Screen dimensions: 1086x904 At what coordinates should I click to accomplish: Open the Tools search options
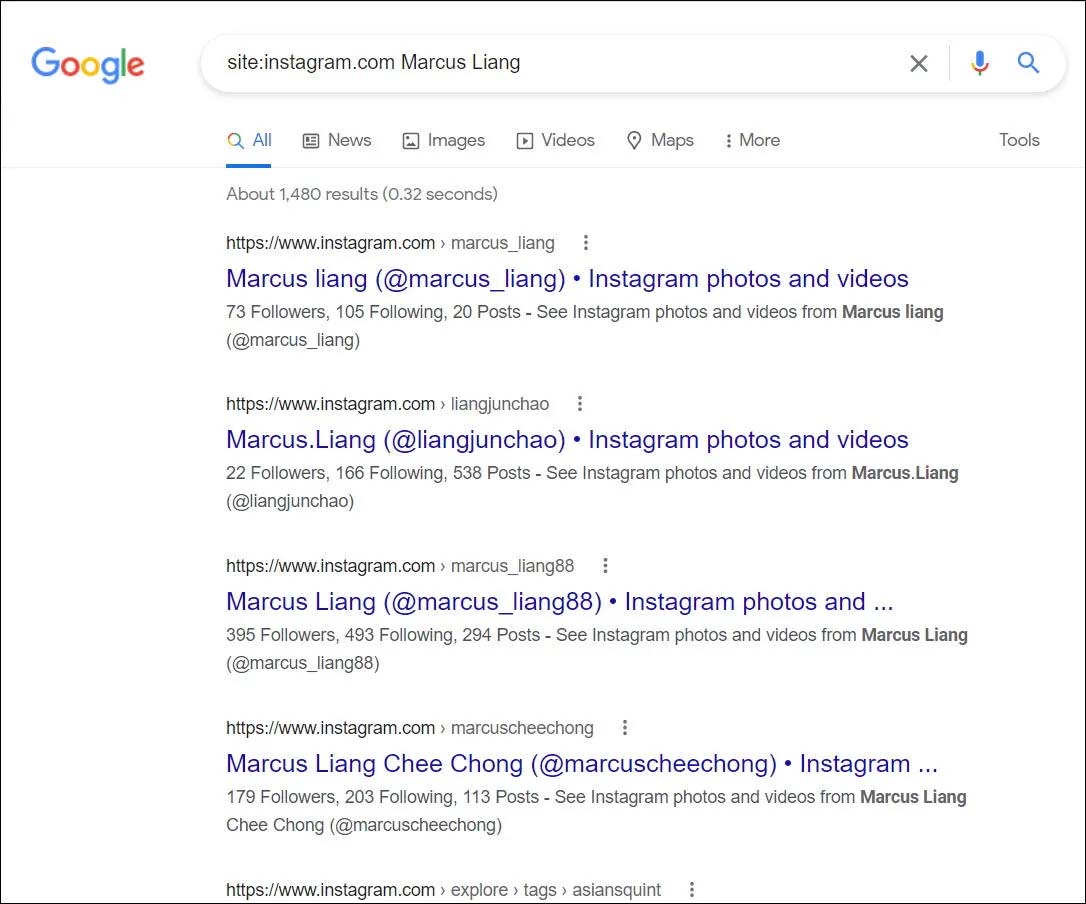click(1019, 140)
